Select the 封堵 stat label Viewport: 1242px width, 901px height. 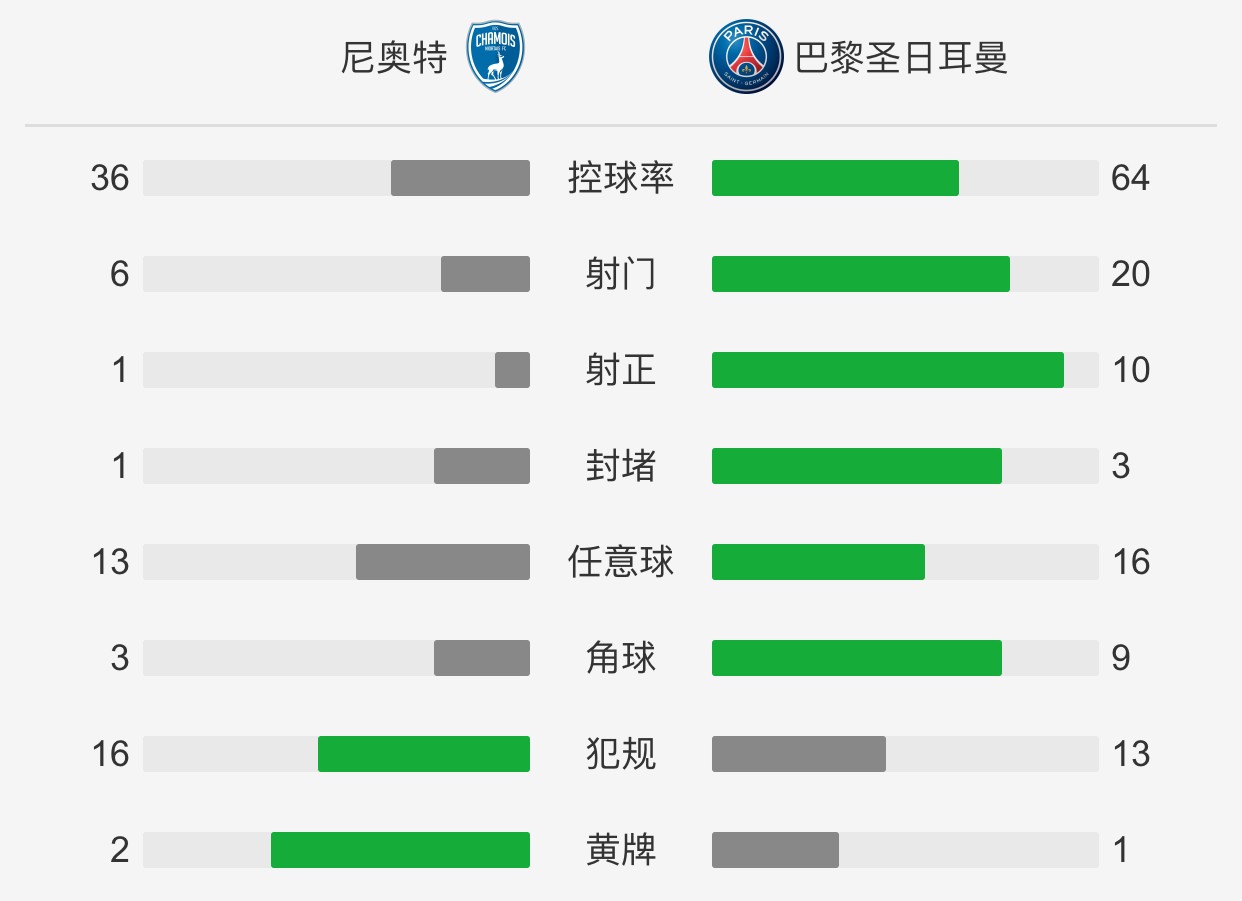click(x=621, y=466)
